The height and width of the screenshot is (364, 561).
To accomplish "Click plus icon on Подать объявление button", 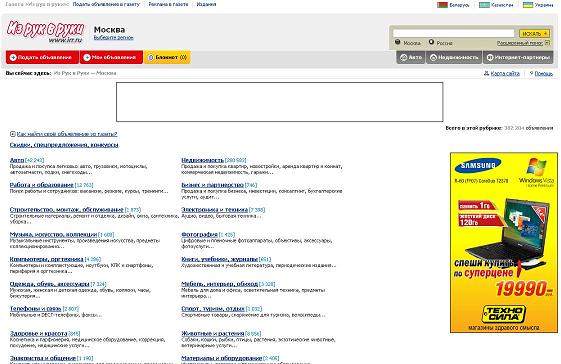I will (13, 57).
